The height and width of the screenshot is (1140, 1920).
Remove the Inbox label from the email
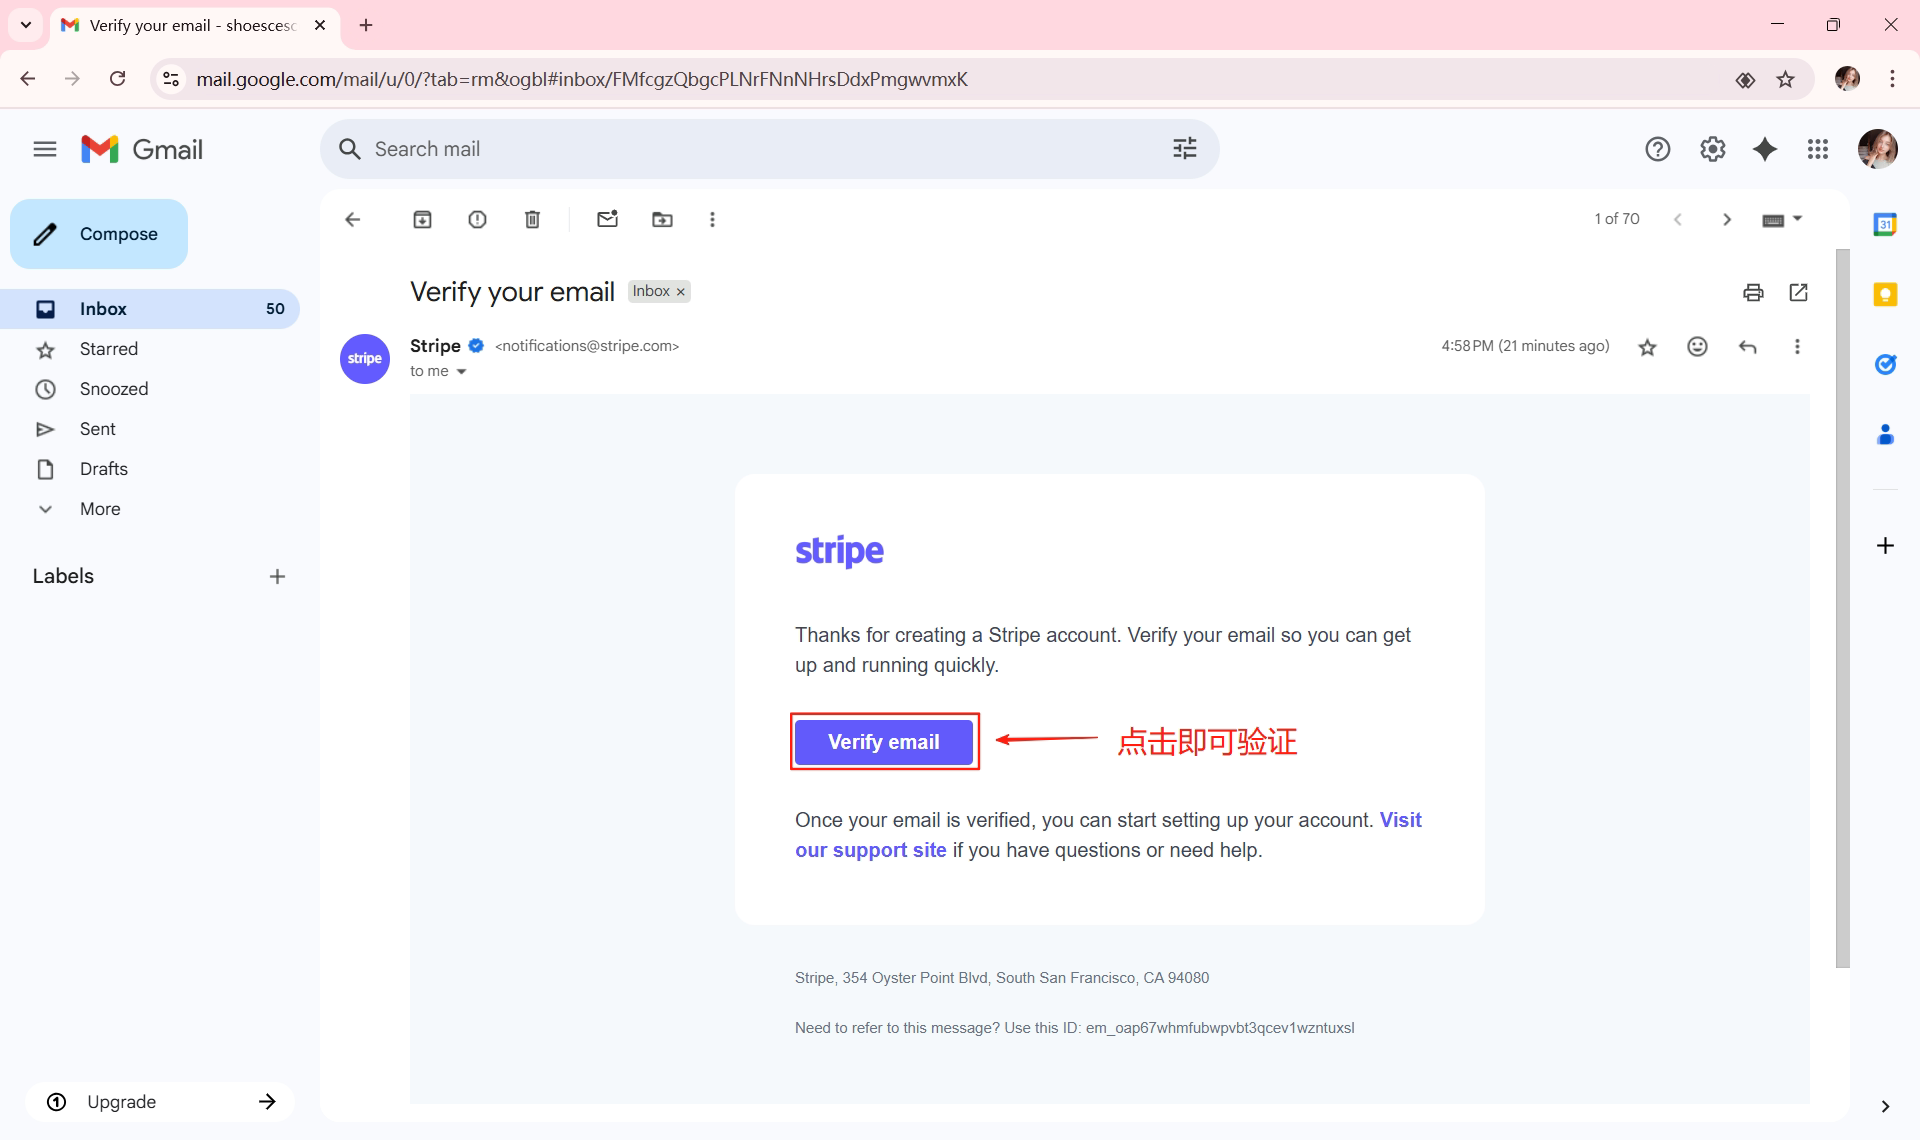(x=680, y=291)
